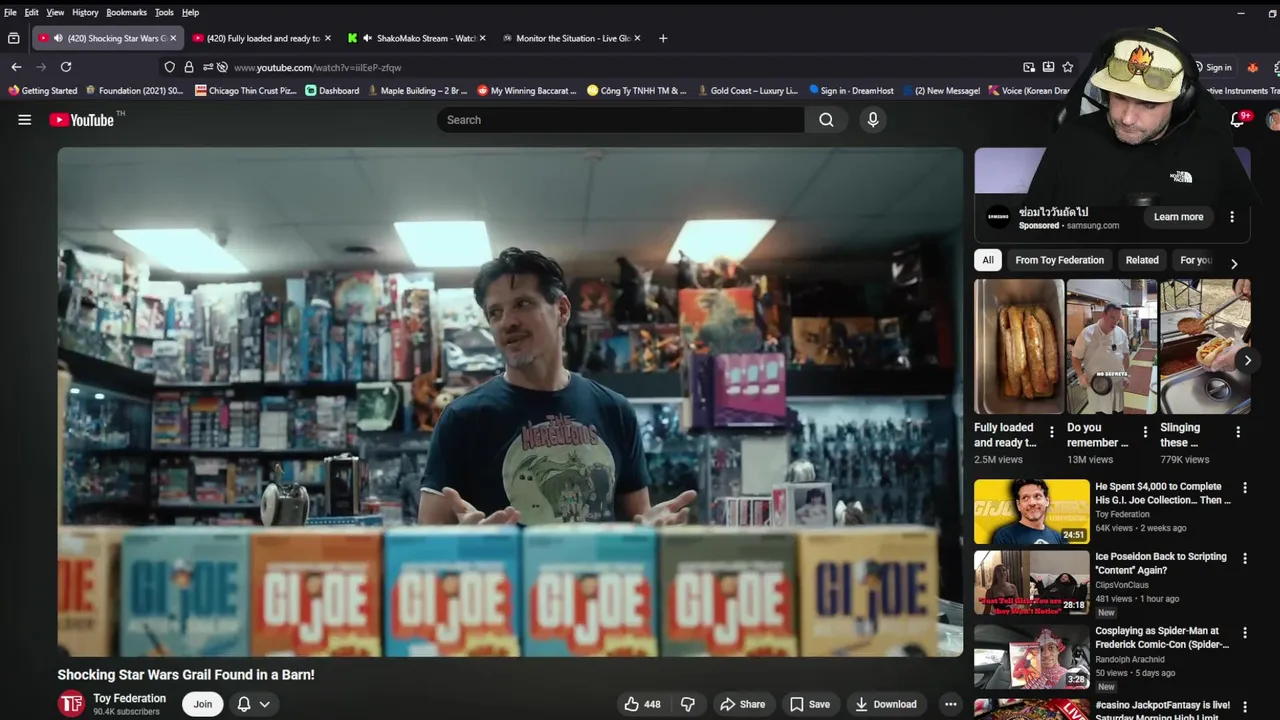Toggle channel notification bell for Toy Federation

243,704
